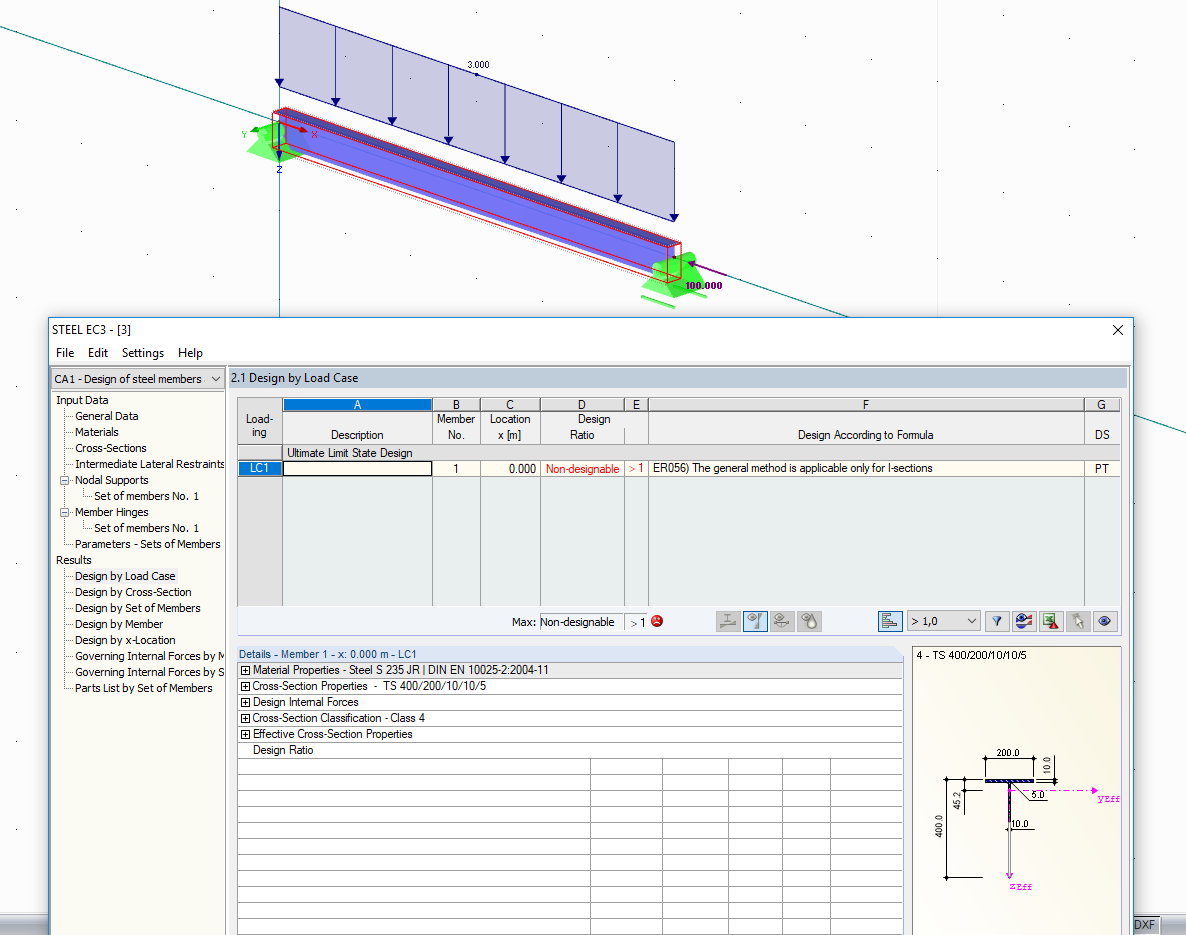
Task: Select the LC1 loading cell
Action: coord(259,468)
